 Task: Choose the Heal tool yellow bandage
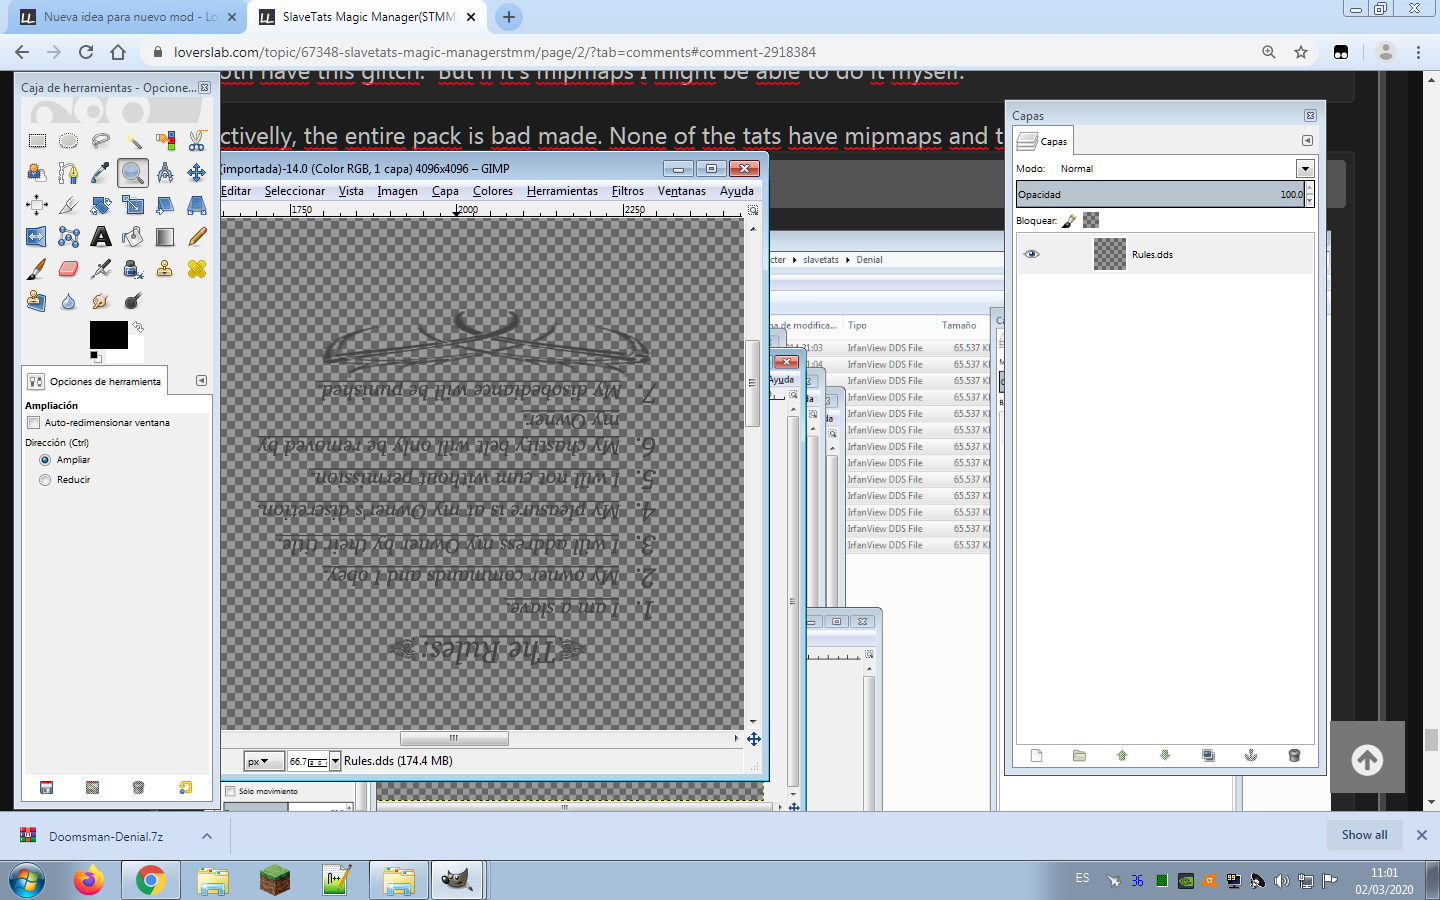coord(197,269)
